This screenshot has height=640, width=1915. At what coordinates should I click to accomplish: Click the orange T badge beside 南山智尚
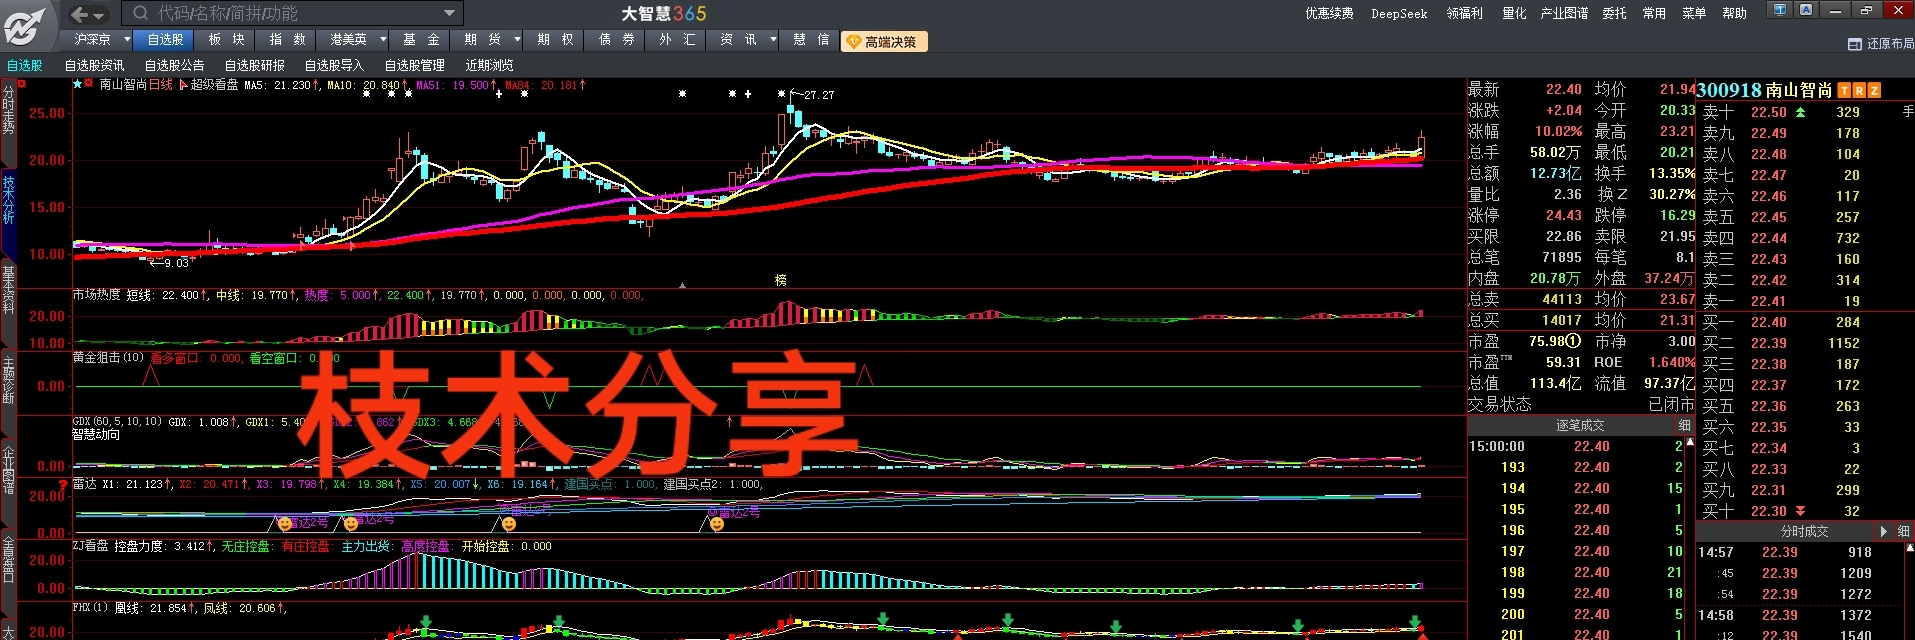[x=1845, y=90]
